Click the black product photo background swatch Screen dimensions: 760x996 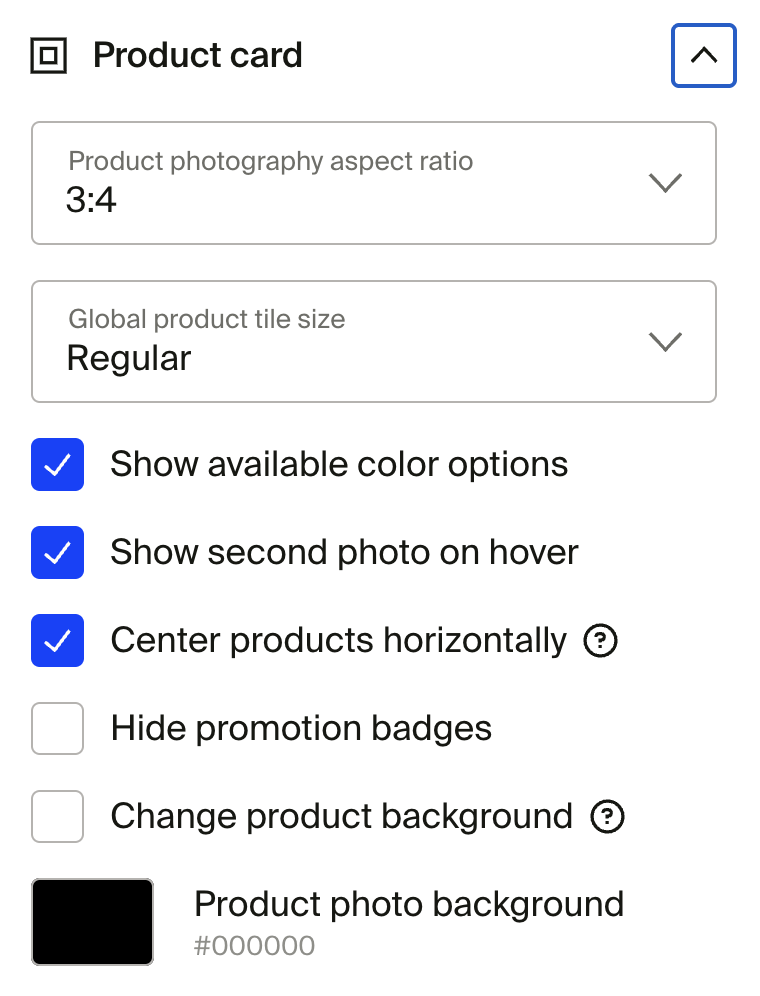(x=93, y=922)
